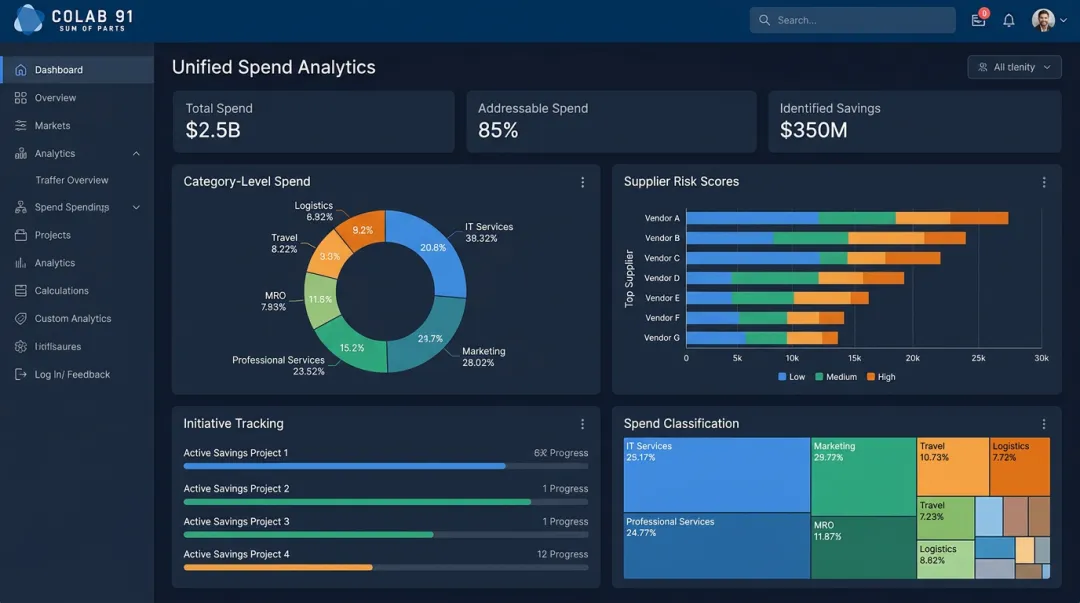Click the people icon in All tlenity filter
Screen dimensions: 1080x603
point(983,67)
